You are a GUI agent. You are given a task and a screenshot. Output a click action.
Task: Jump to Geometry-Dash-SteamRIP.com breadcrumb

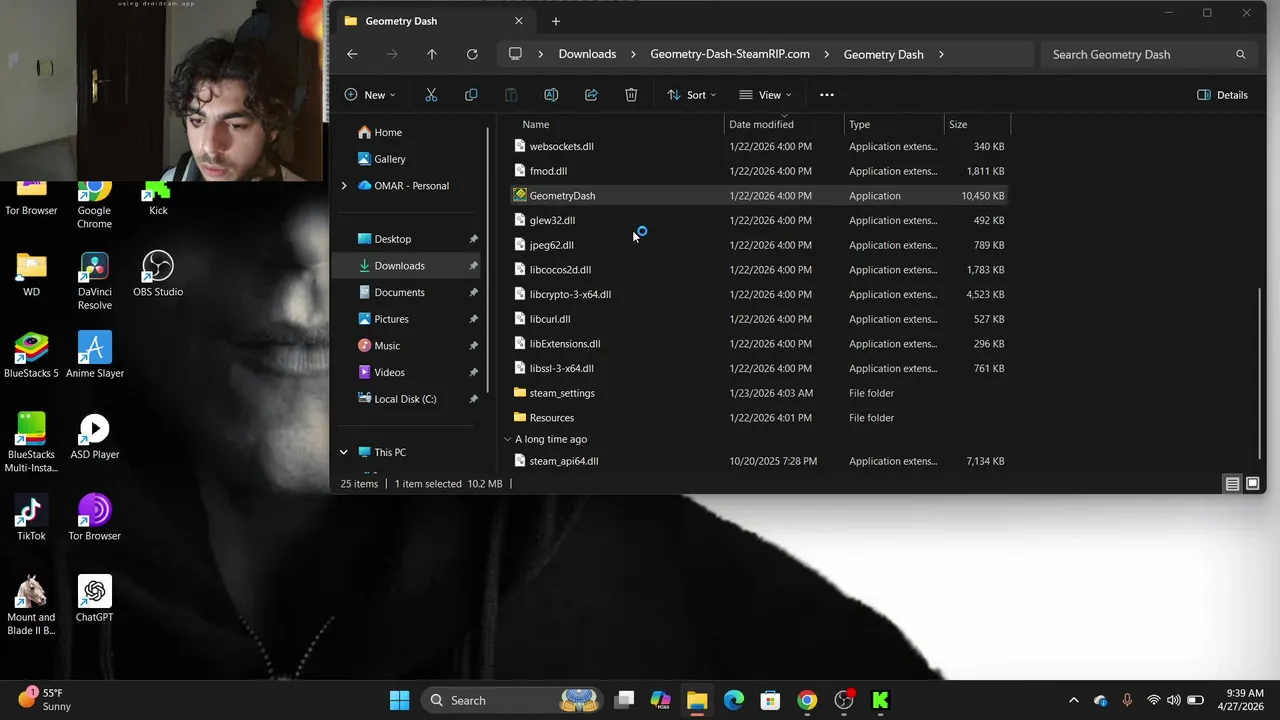(x=730, y=54)
